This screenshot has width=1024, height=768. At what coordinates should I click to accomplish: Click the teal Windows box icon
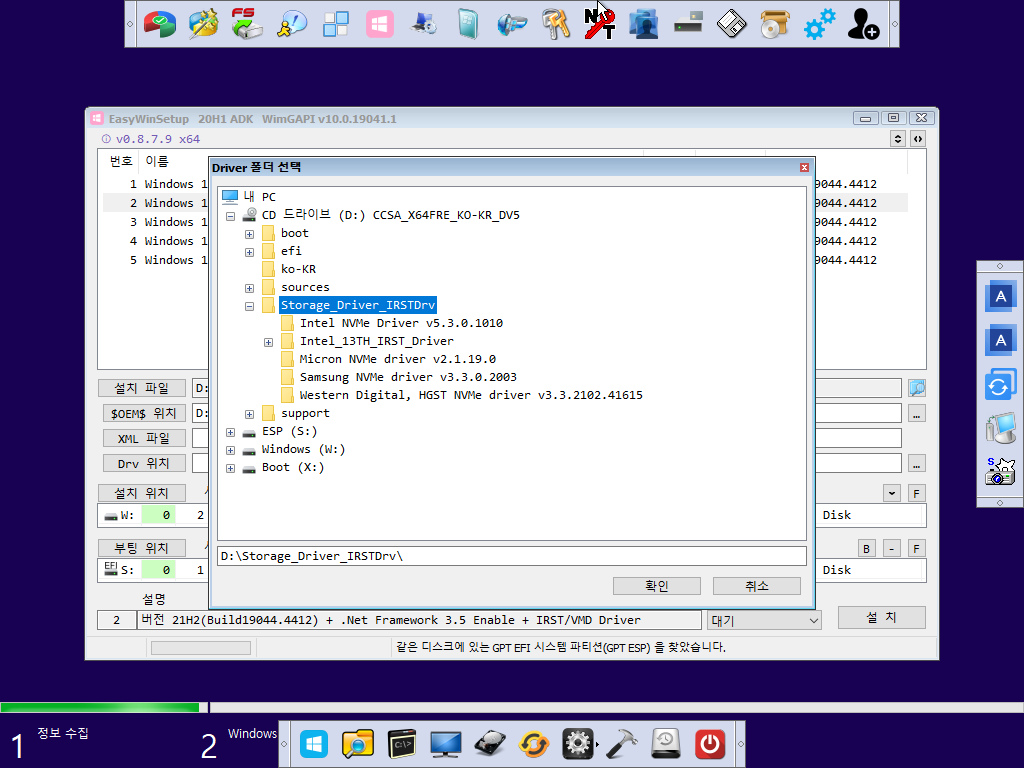coord(468,24)
